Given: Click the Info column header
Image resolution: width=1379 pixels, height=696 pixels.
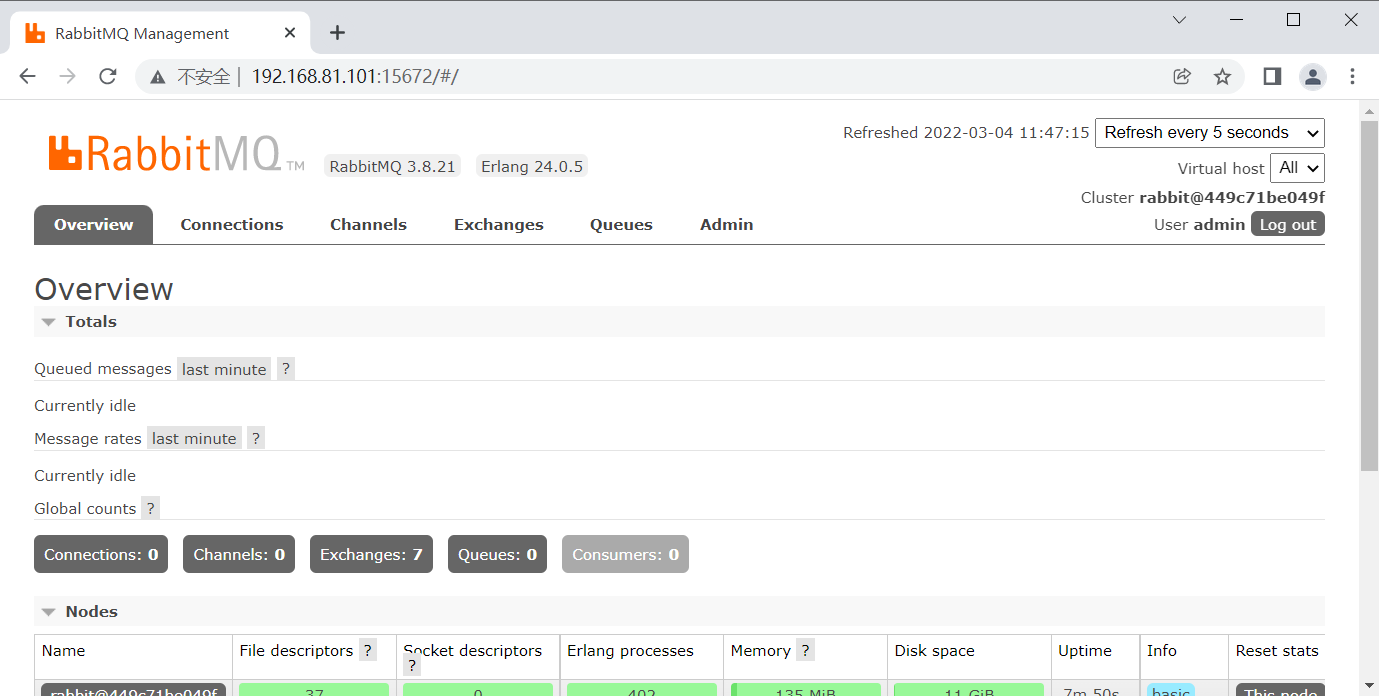Looking at the screenshot, I should point(1162,651).
